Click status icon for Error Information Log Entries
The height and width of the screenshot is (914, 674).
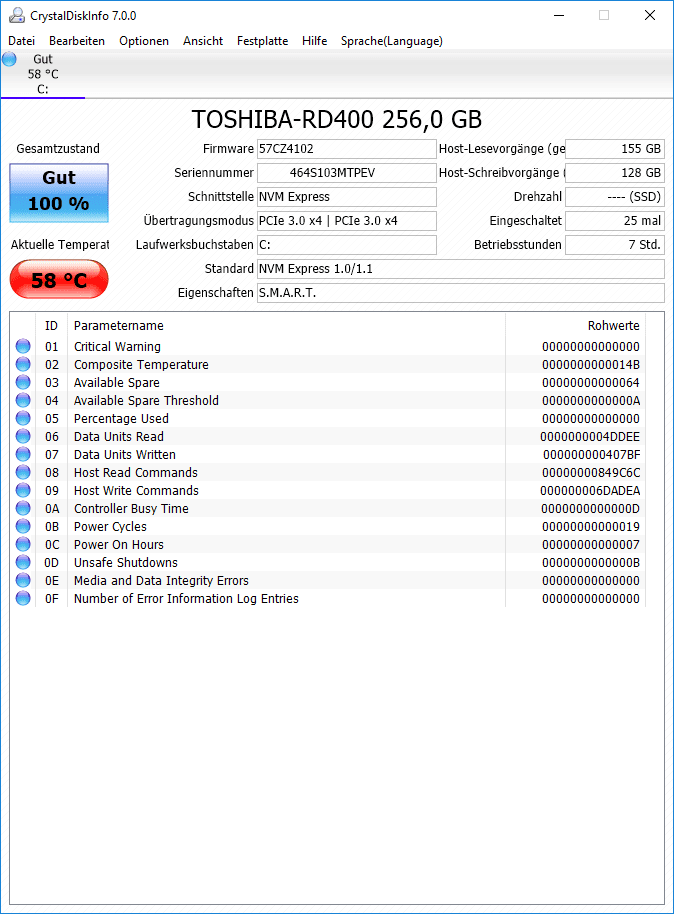click(x=23, y=598)
